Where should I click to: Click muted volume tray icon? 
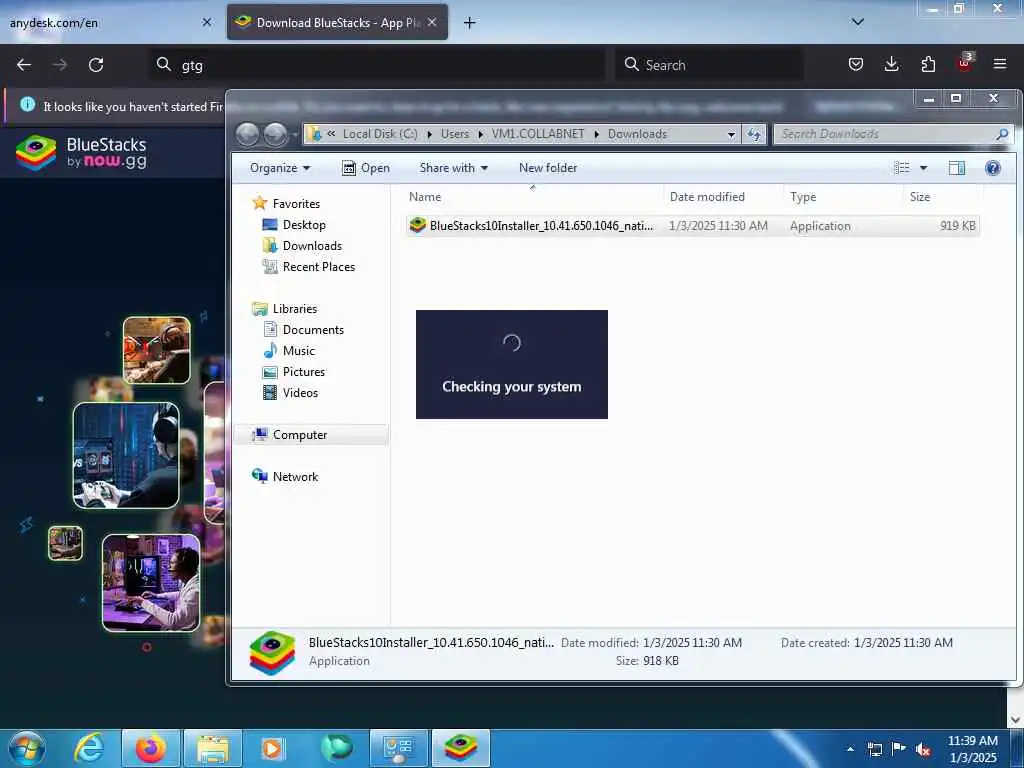[923, 749]
